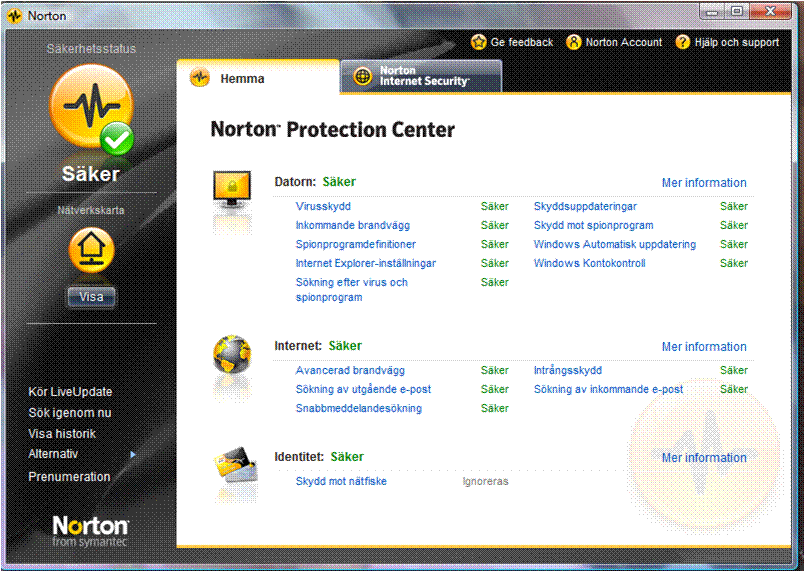Screen dimensions: 805x572
Task: Click the Internet: Säker heading
Action: click(x=318, y=346)
